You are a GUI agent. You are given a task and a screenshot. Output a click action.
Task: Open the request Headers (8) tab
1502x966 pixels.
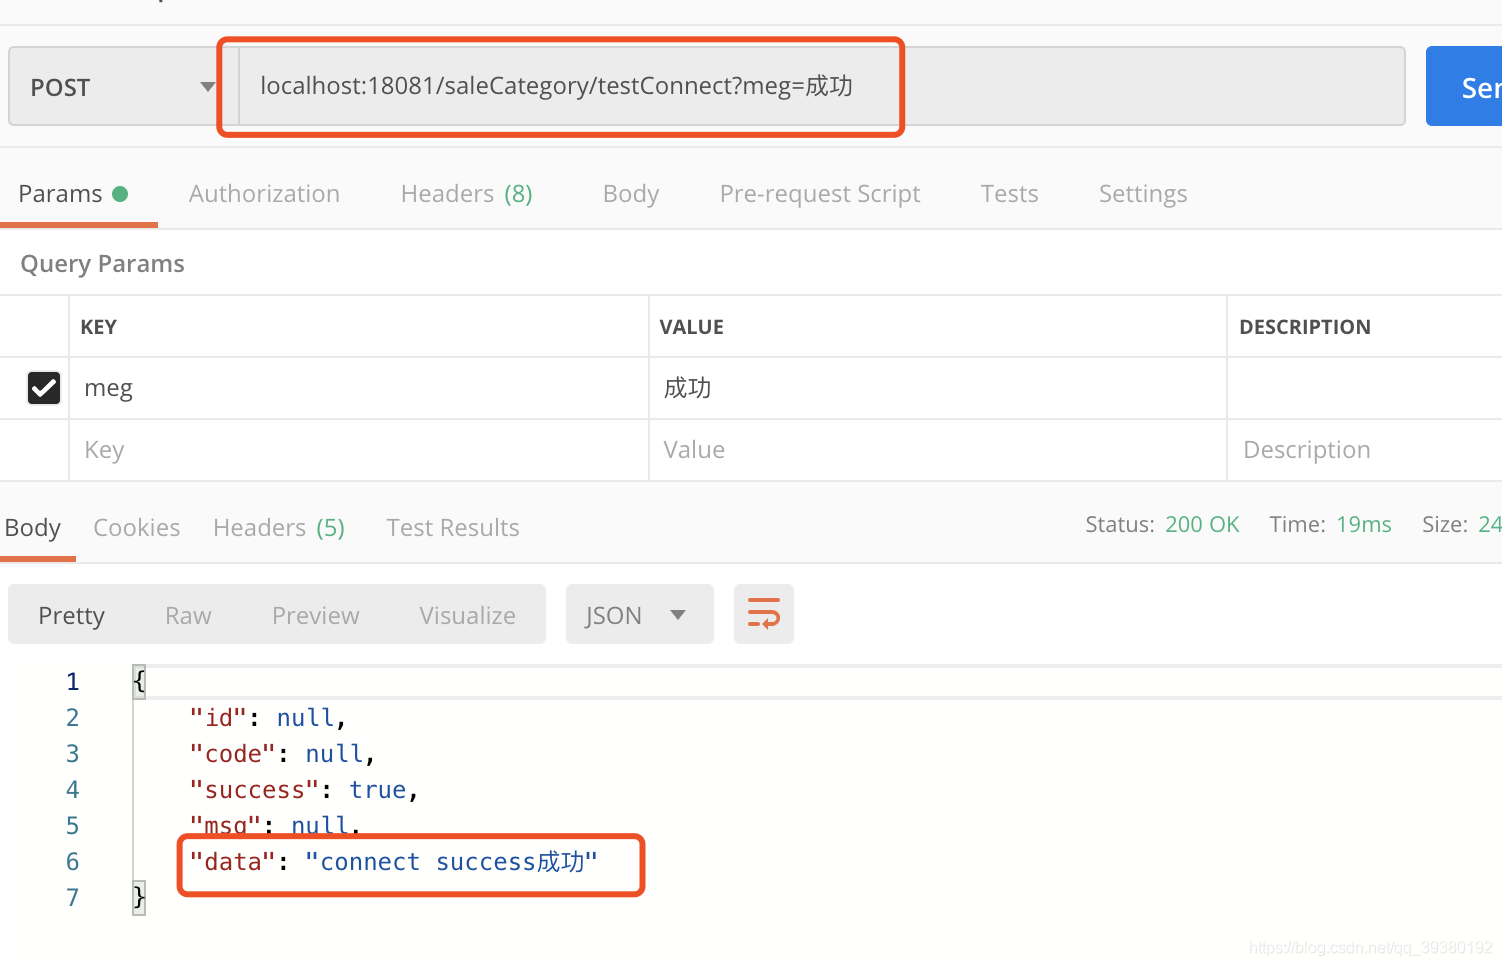point(466,194)
